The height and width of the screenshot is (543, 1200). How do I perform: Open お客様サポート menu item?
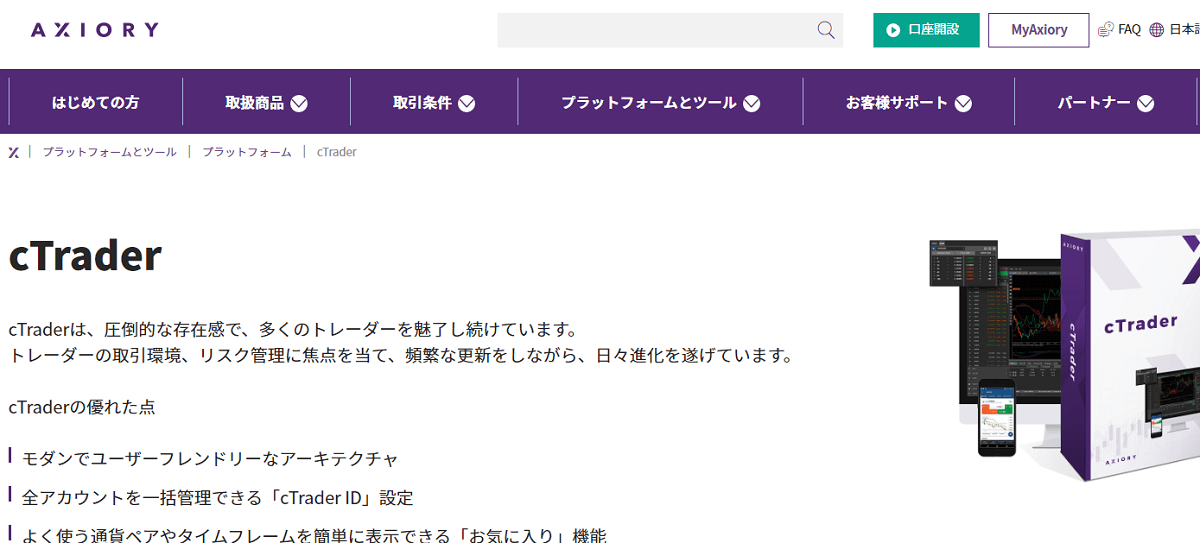click(x=897, y=102)
